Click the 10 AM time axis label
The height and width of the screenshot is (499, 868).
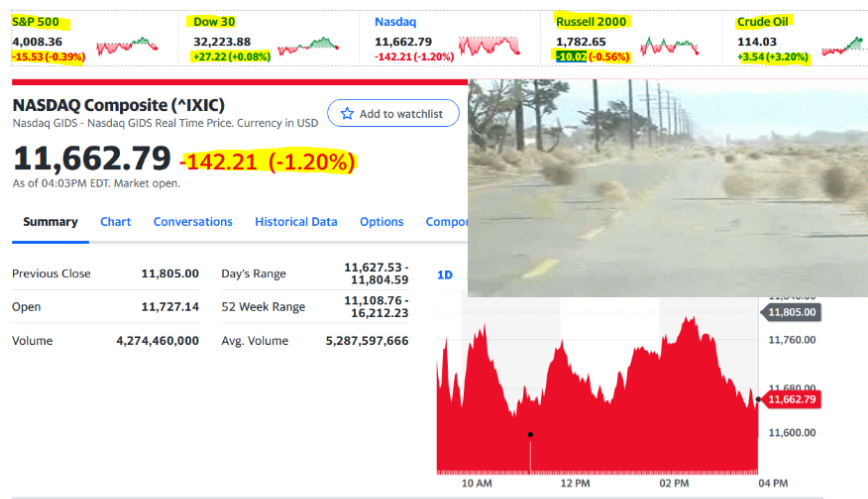point(477,483)
